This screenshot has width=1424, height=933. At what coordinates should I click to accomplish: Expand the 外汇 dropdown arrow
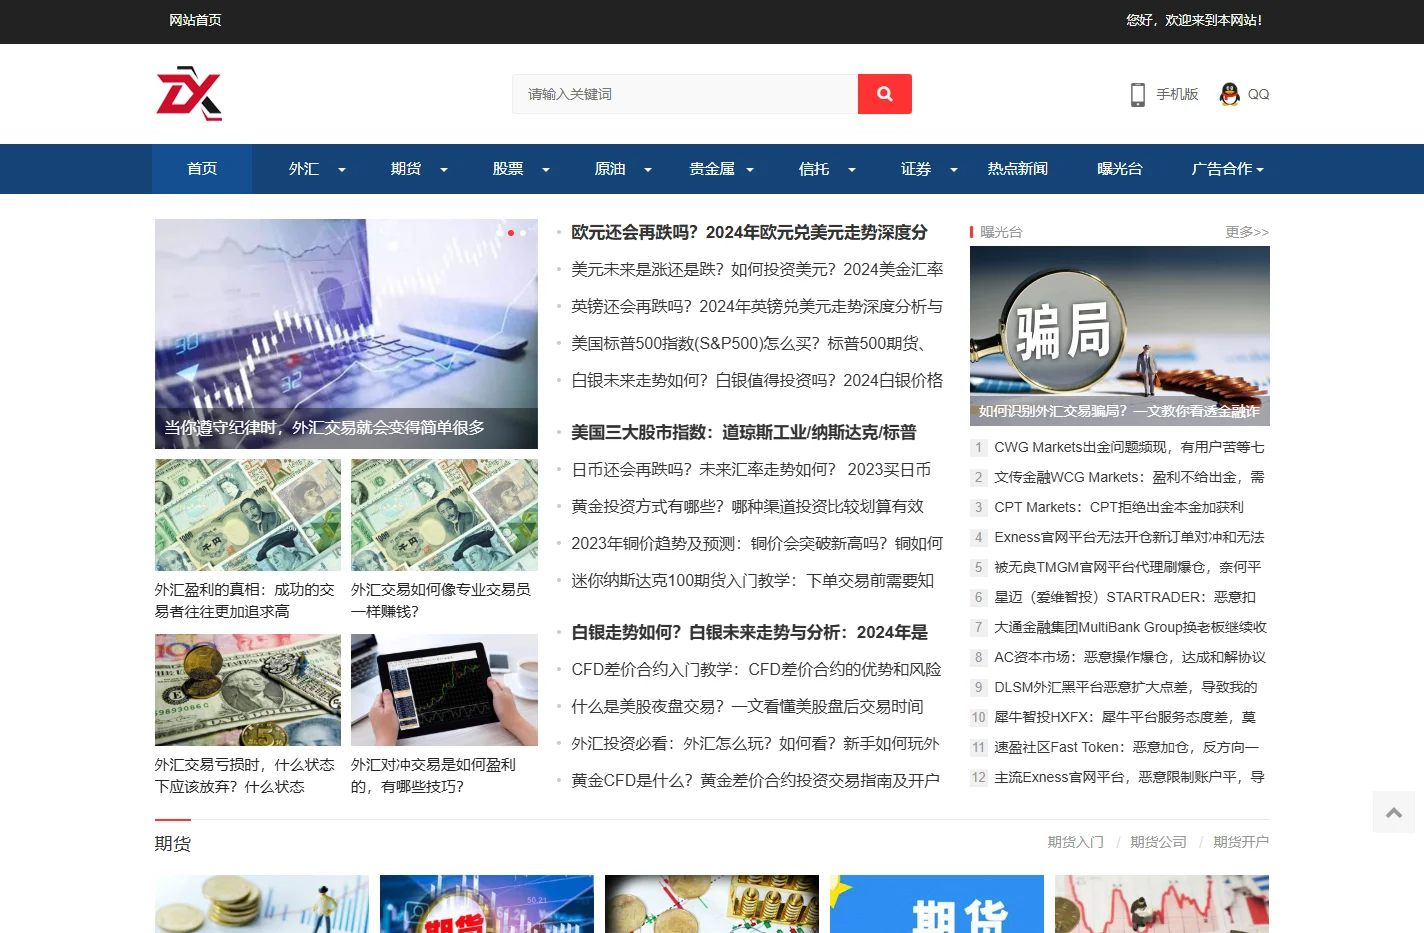tap(342, 170)
